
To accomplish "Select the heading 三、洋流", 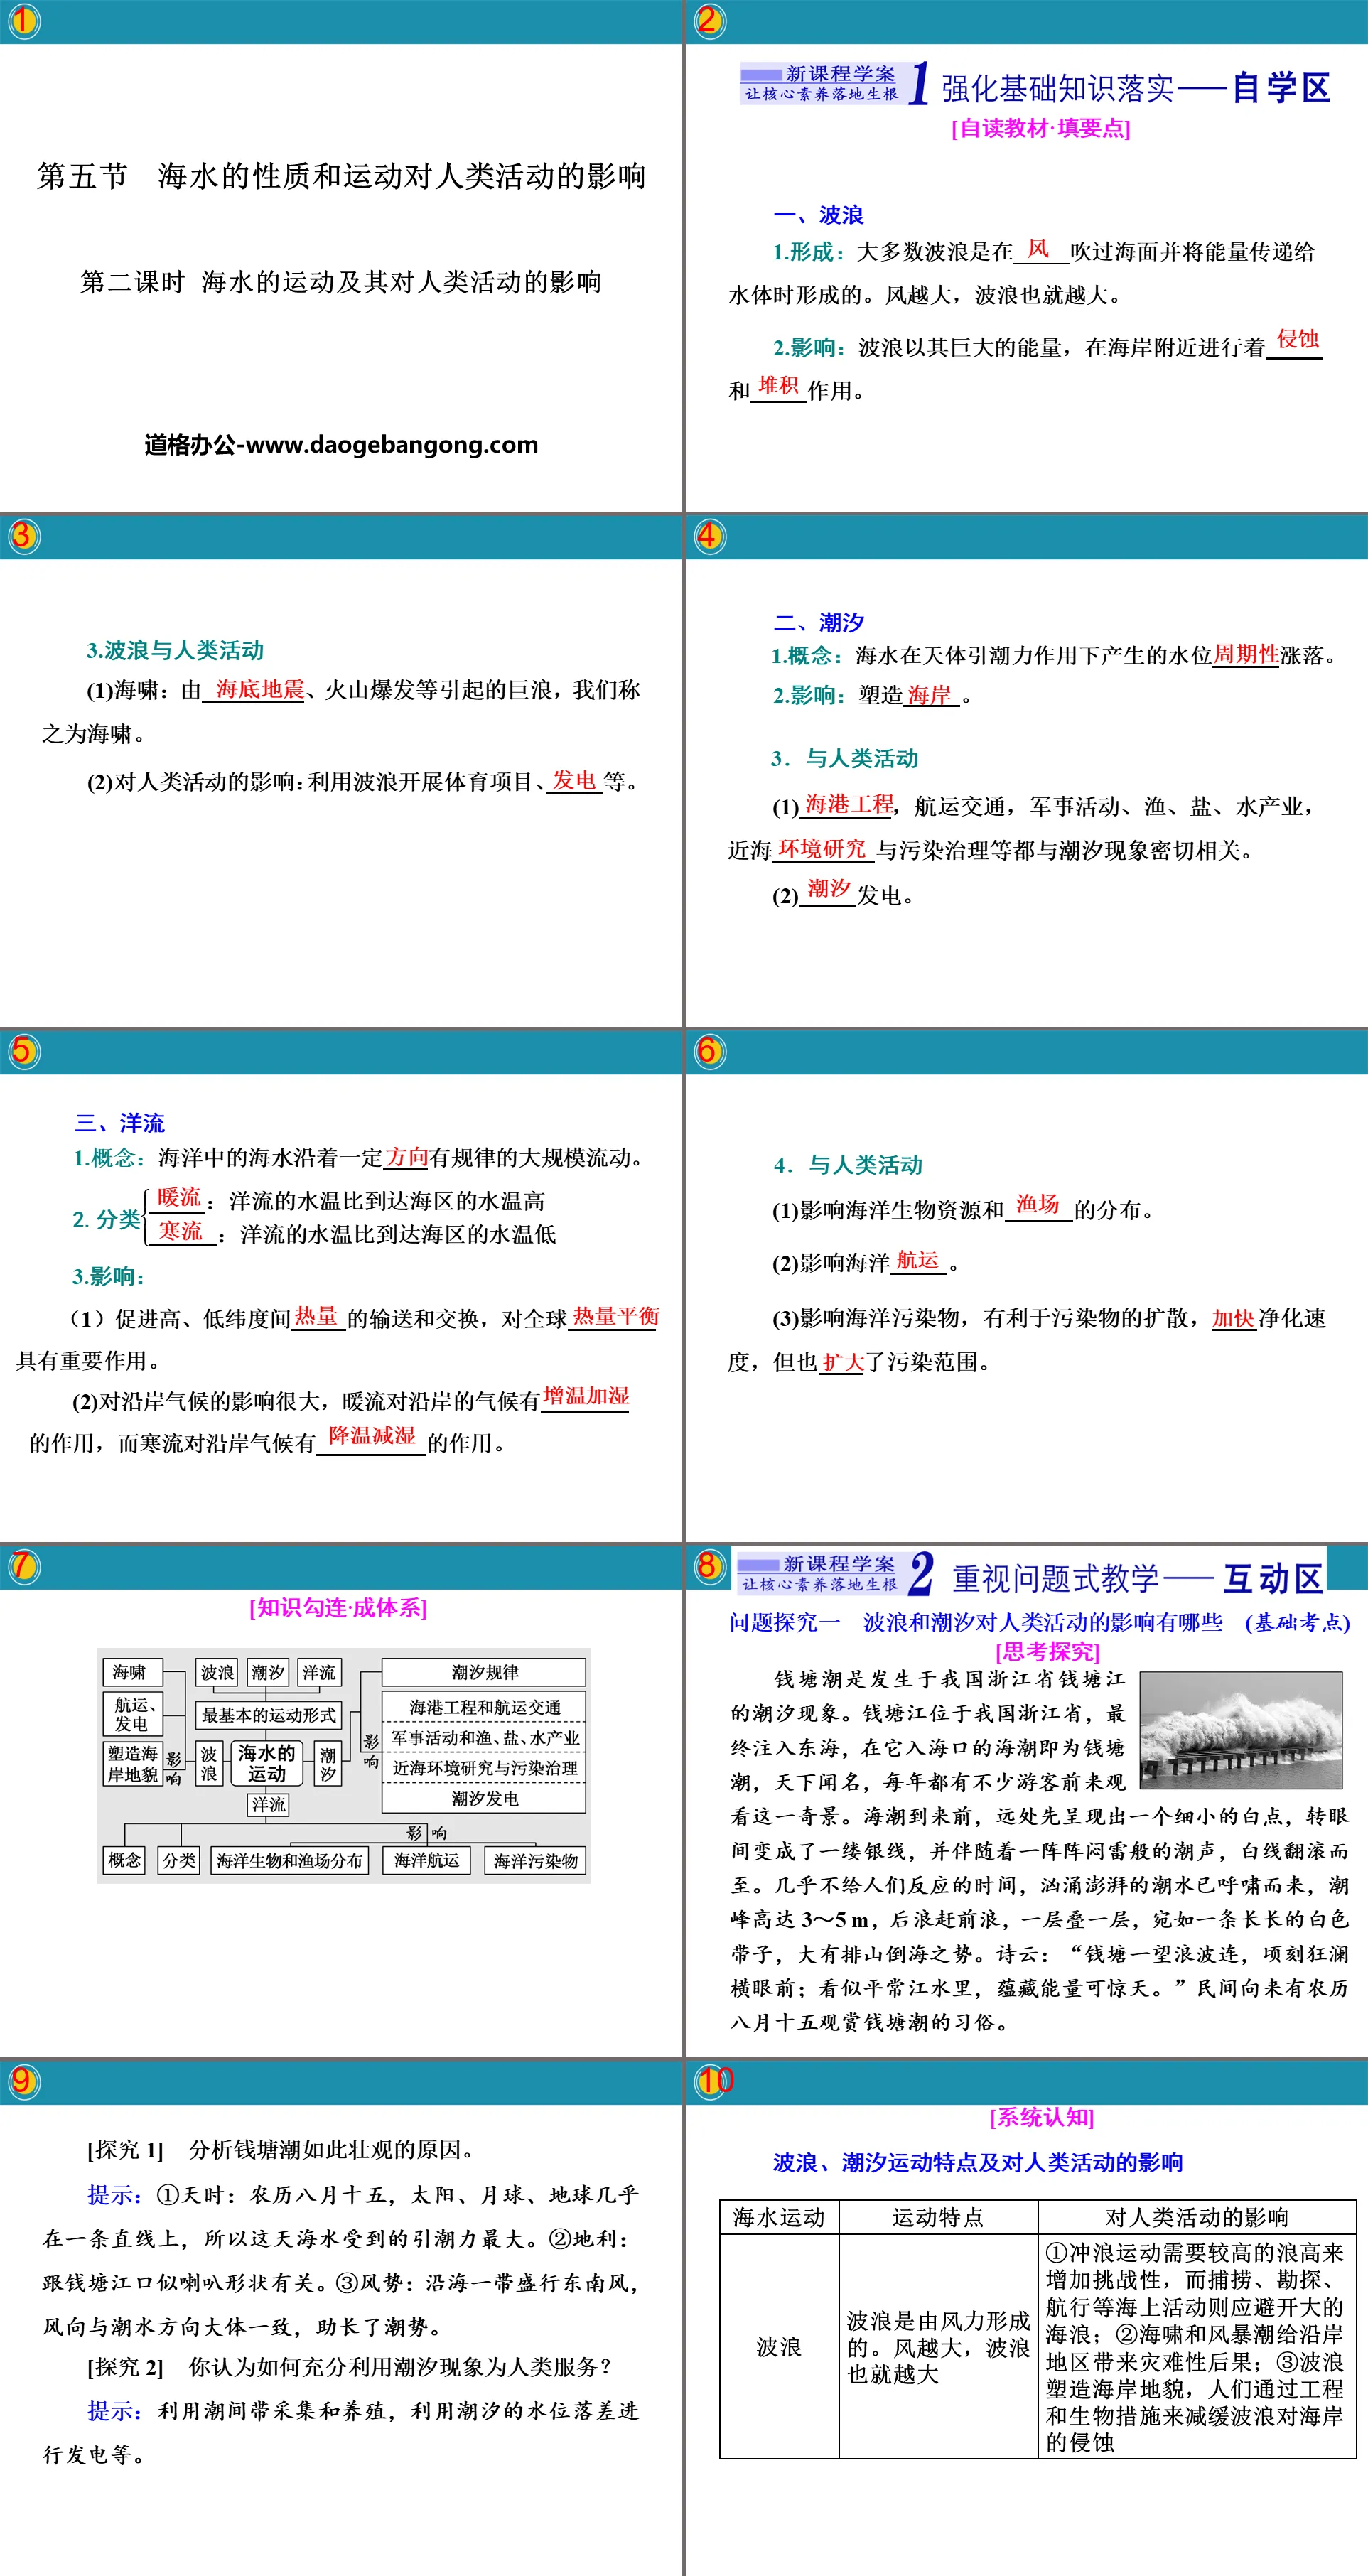I will coord(119,1123).
